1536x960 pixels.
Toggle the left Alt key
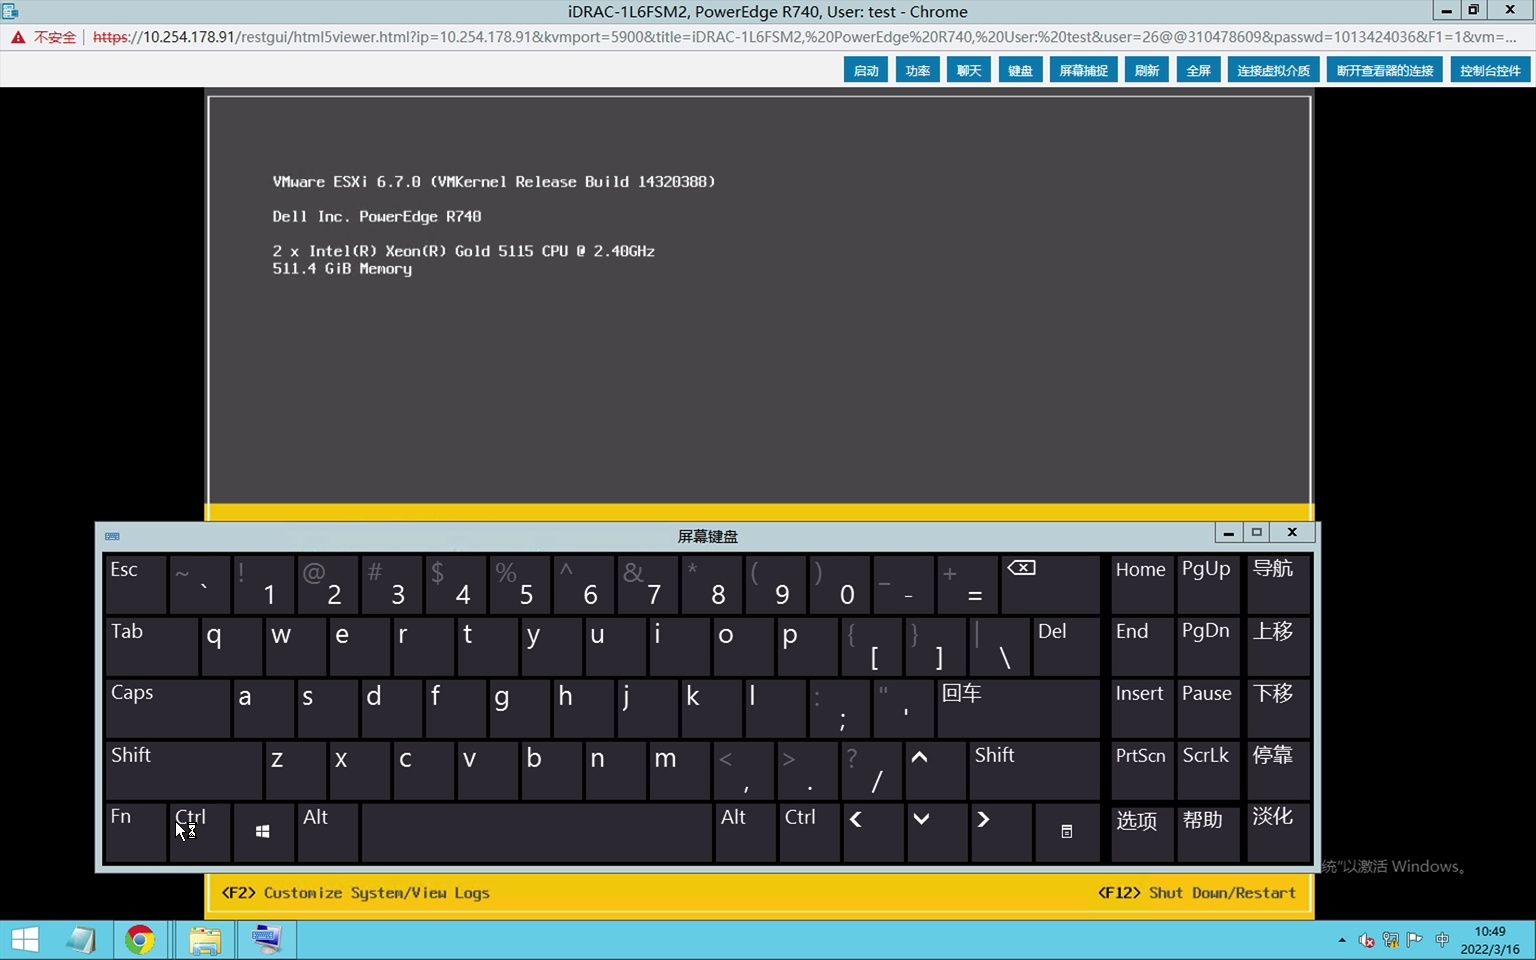[327, 832]
